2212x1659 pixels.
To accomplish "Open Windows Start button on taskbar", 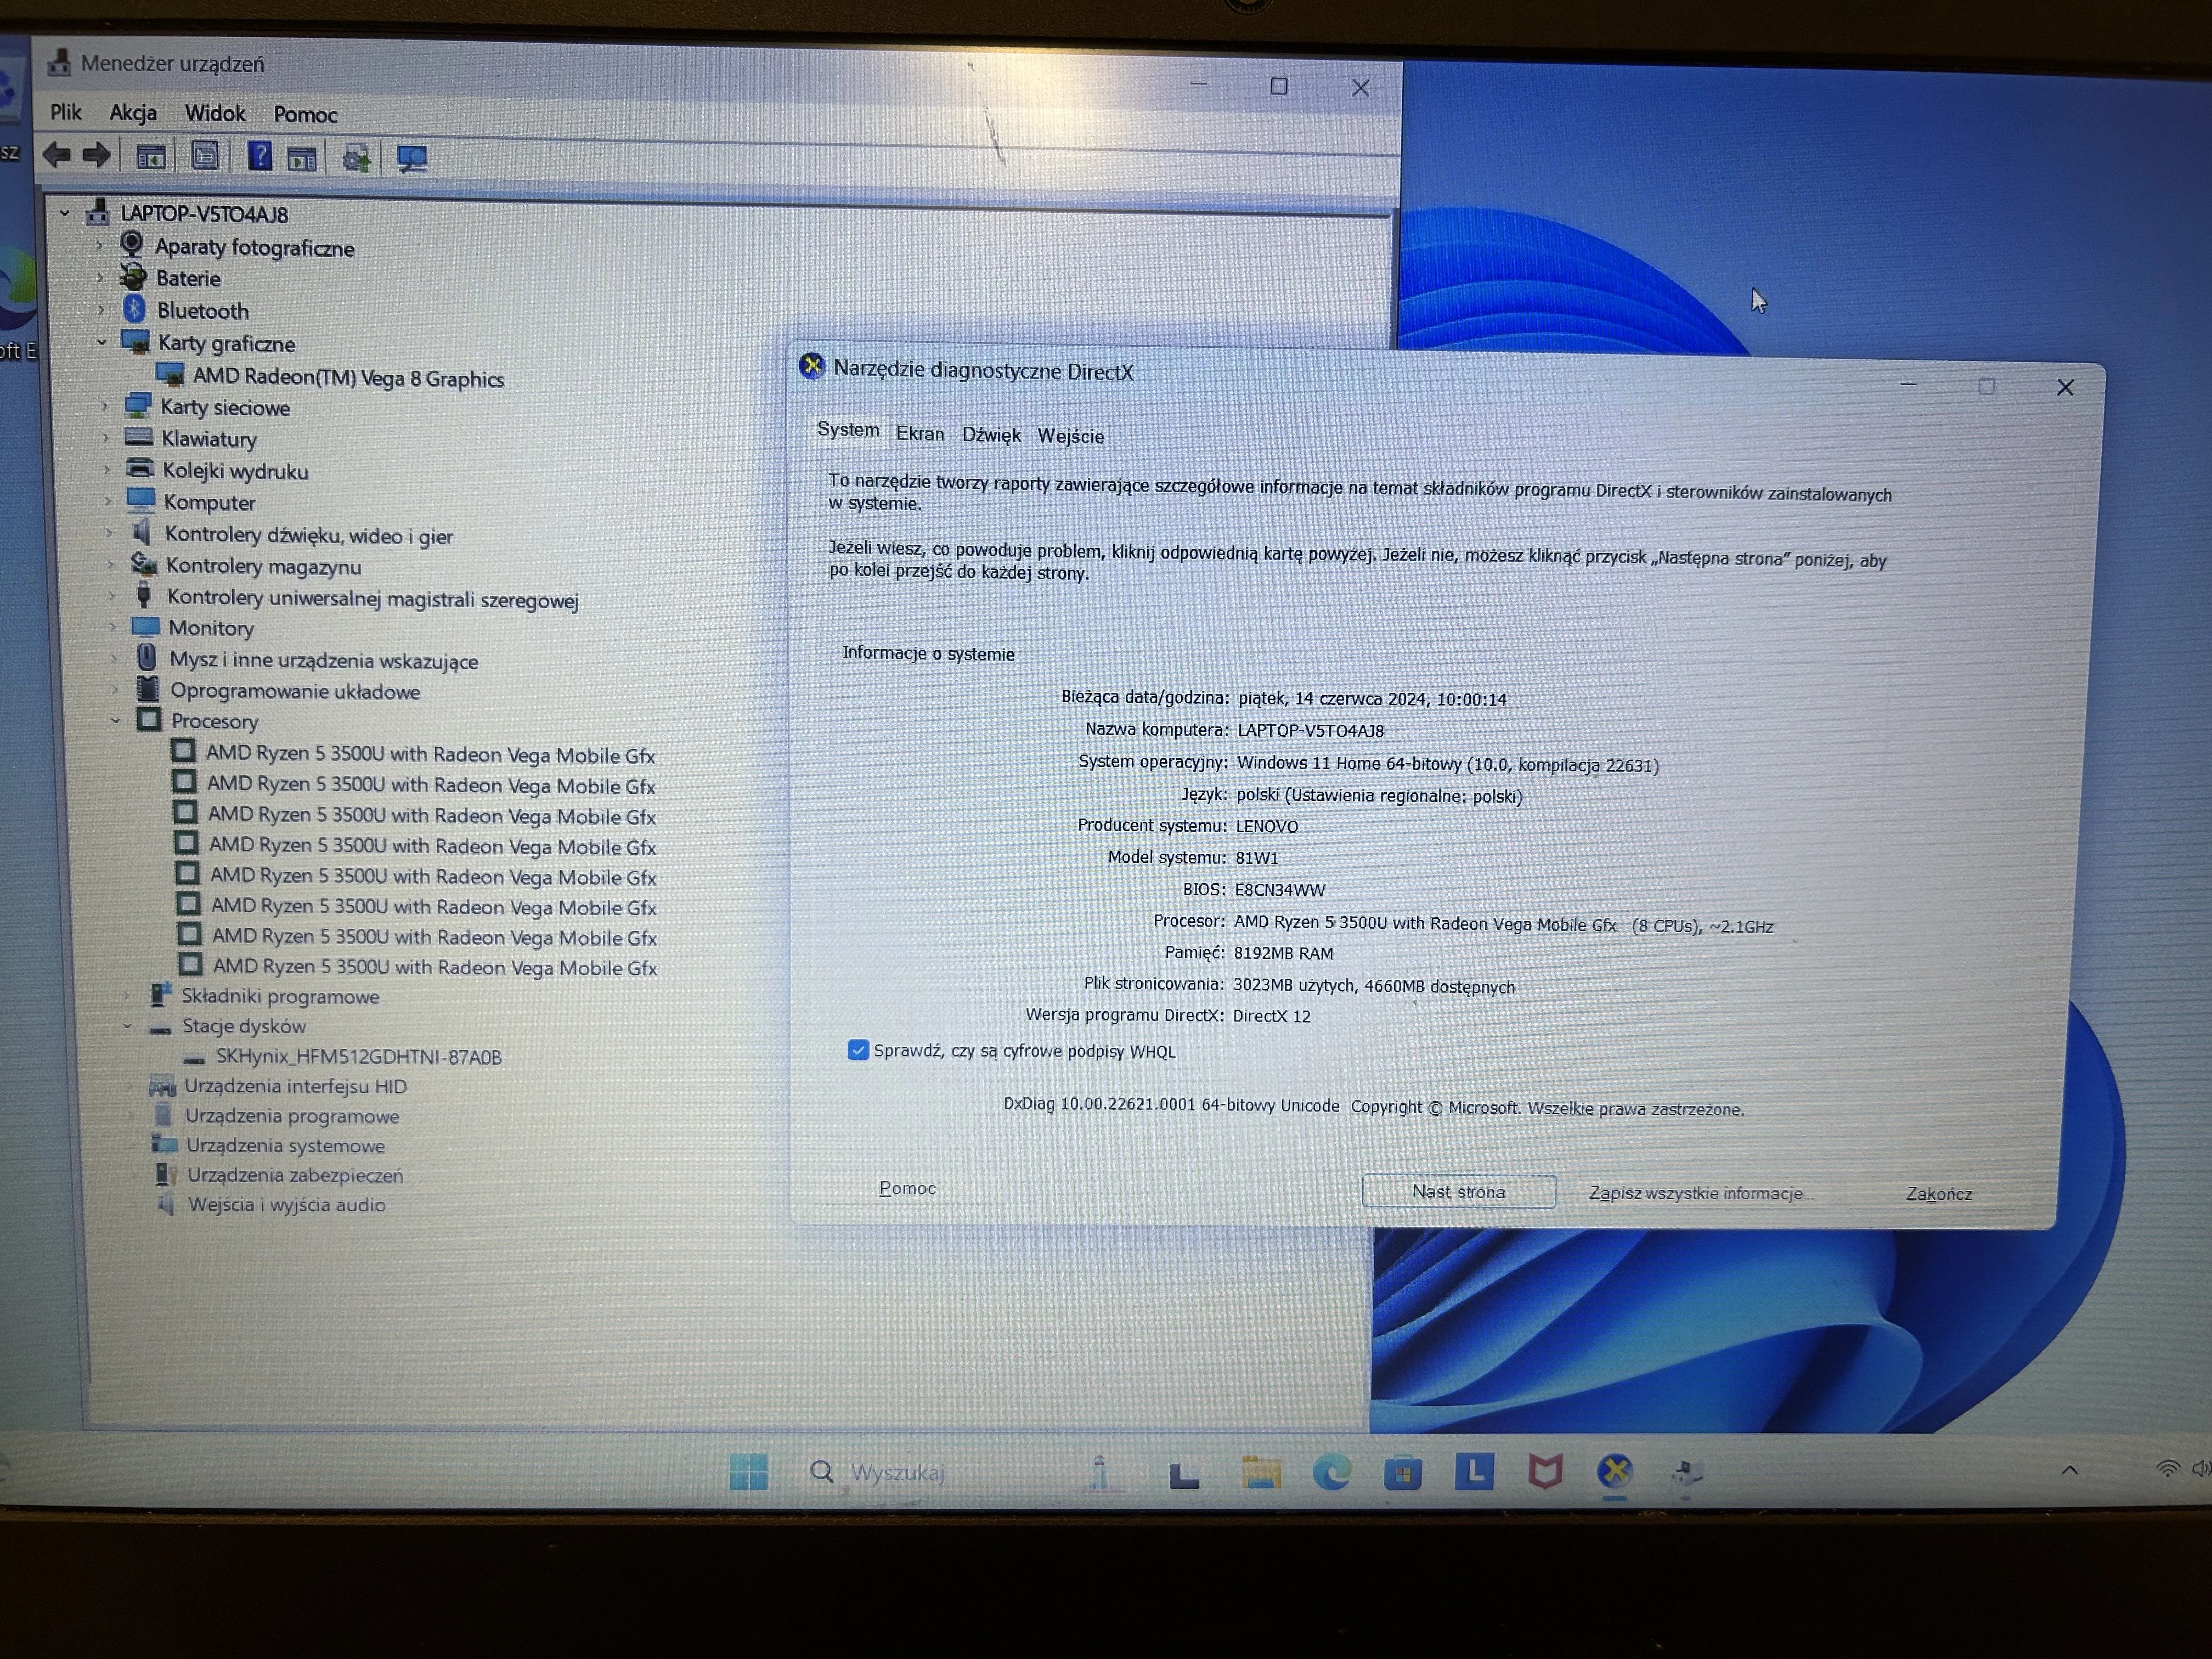I will [x=749, y=1471].
